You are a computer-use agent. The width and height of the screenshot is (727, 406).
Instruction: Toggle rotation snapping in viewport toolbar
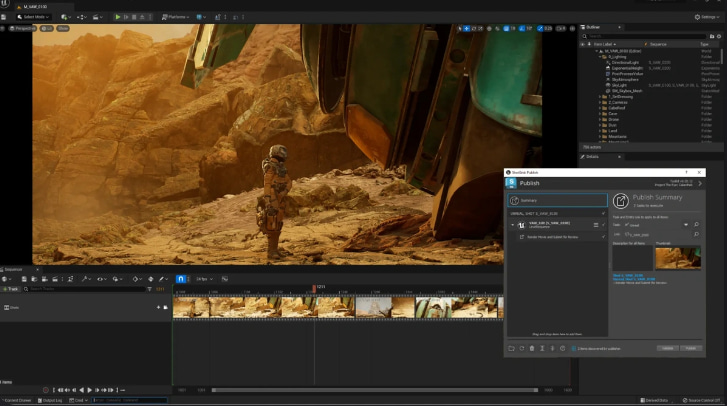coord(522,28)
